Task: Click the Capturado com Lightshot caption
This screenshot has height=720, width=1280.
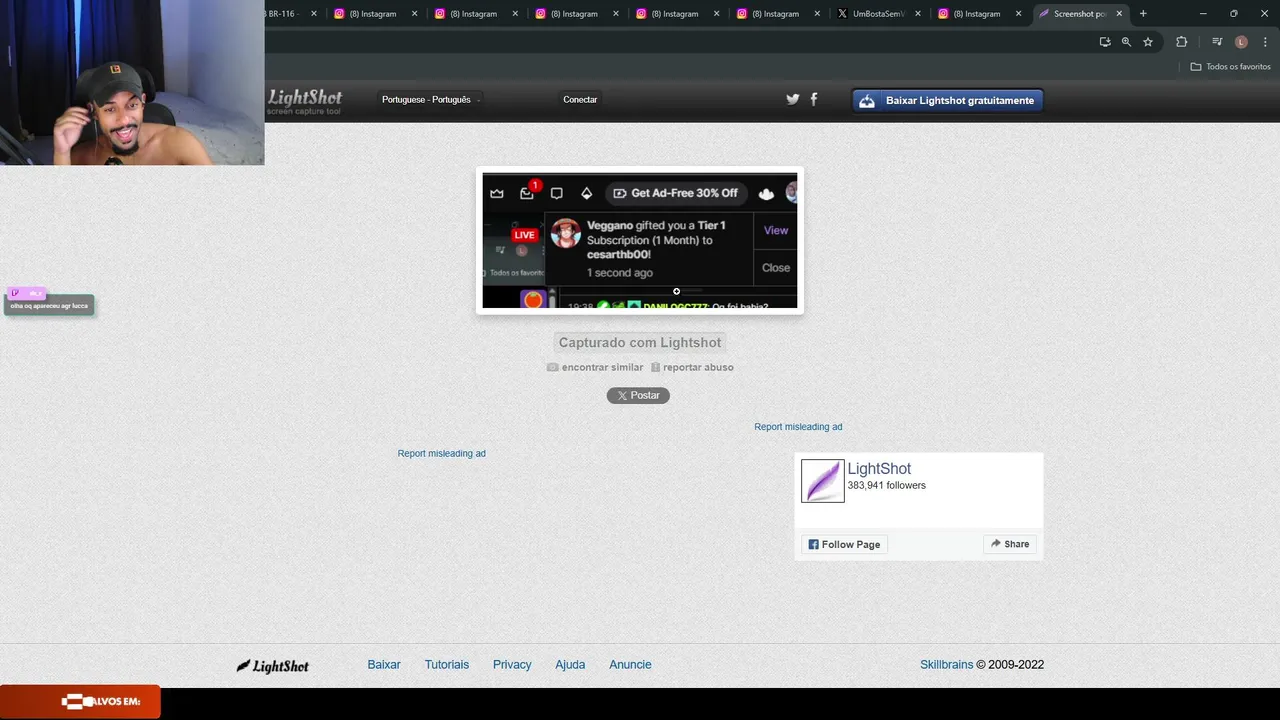Action: (x=640, y=342)
